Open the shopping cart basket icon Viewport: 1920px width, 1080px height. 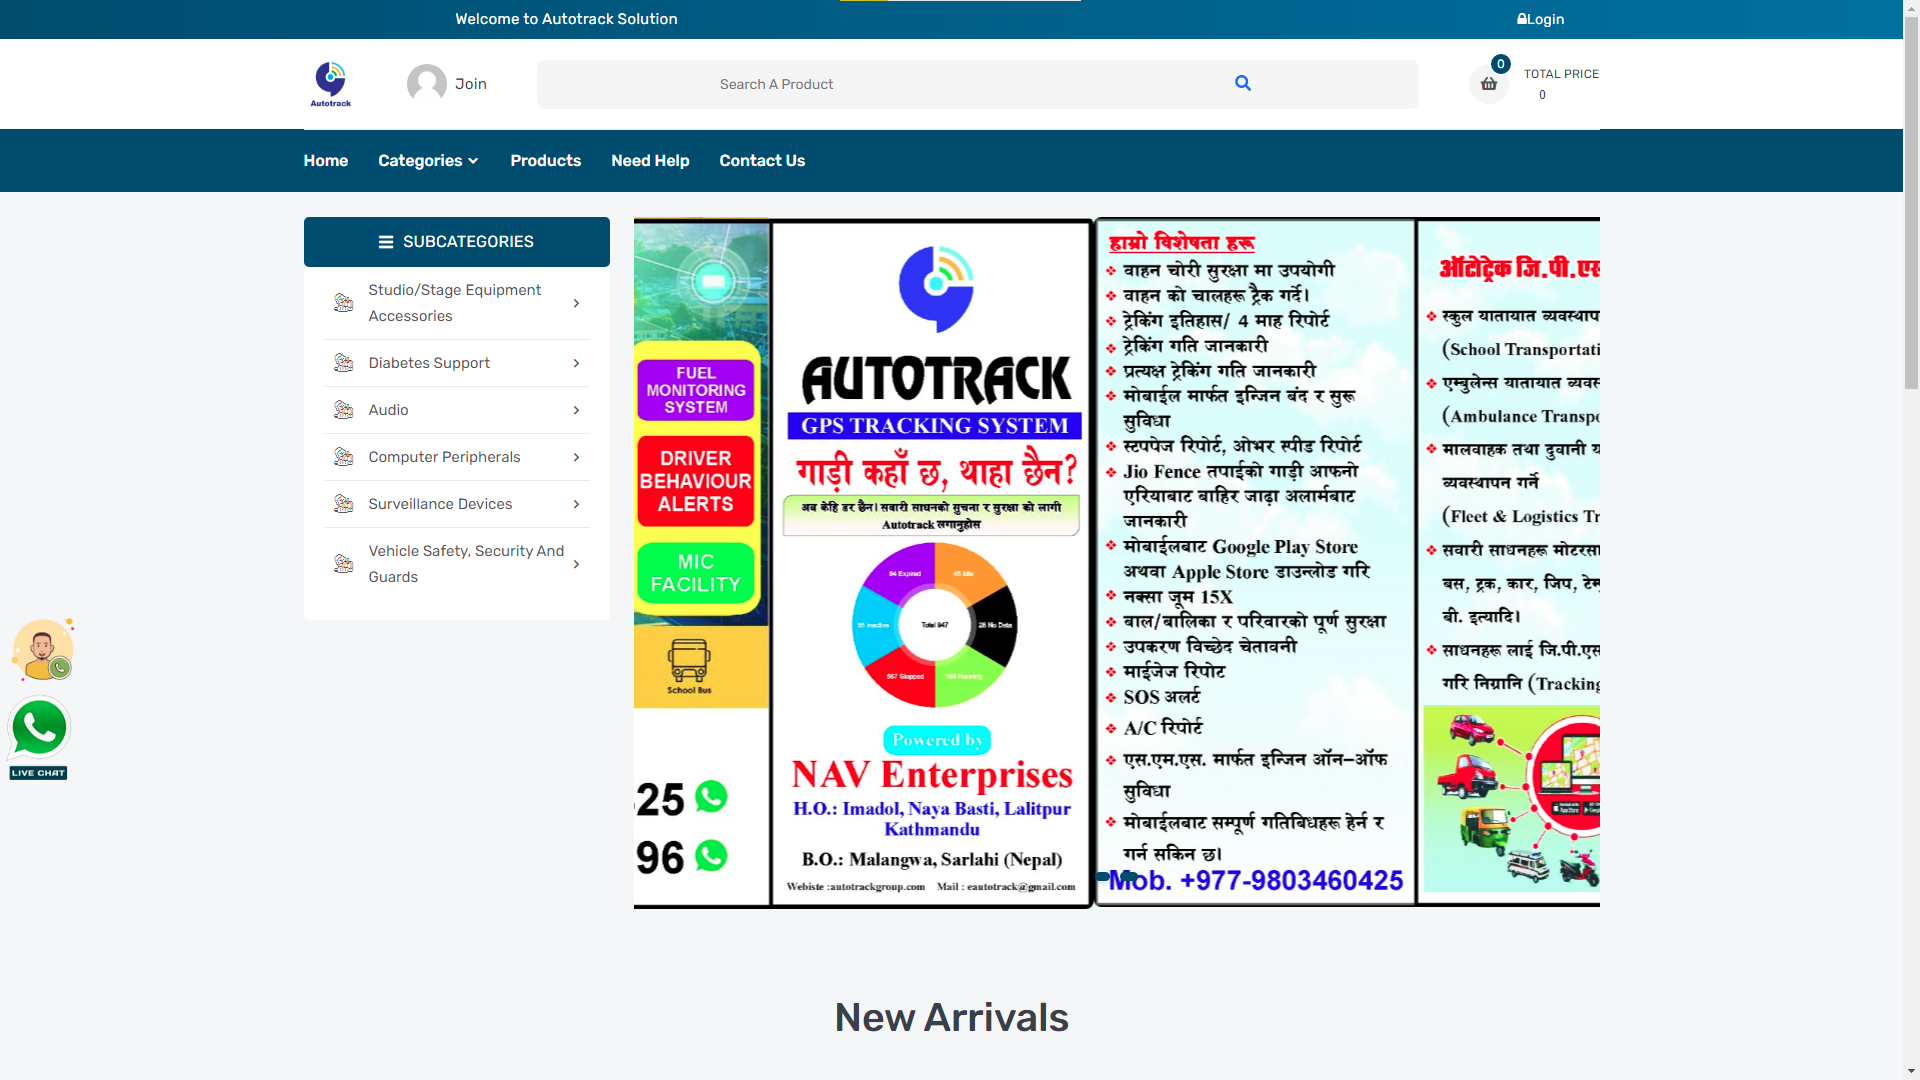pos(1488,84)
